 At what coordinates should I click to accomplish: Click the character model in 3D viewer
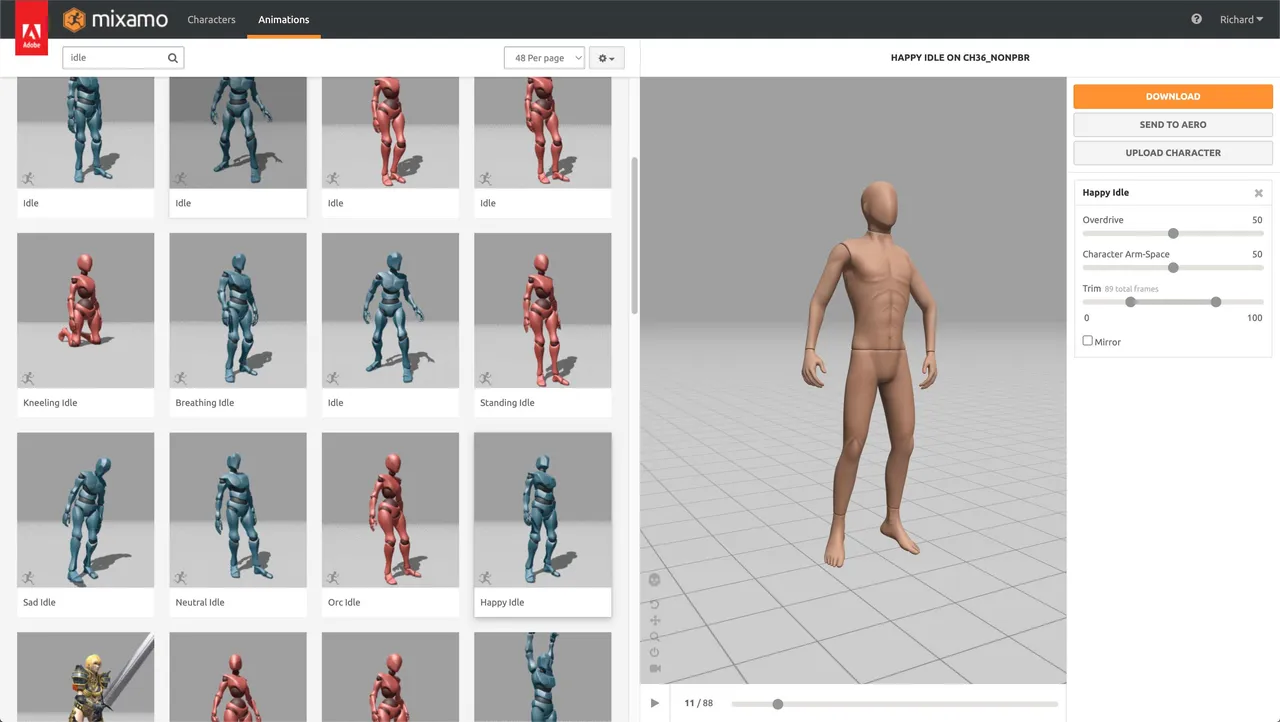pos(868,375)
